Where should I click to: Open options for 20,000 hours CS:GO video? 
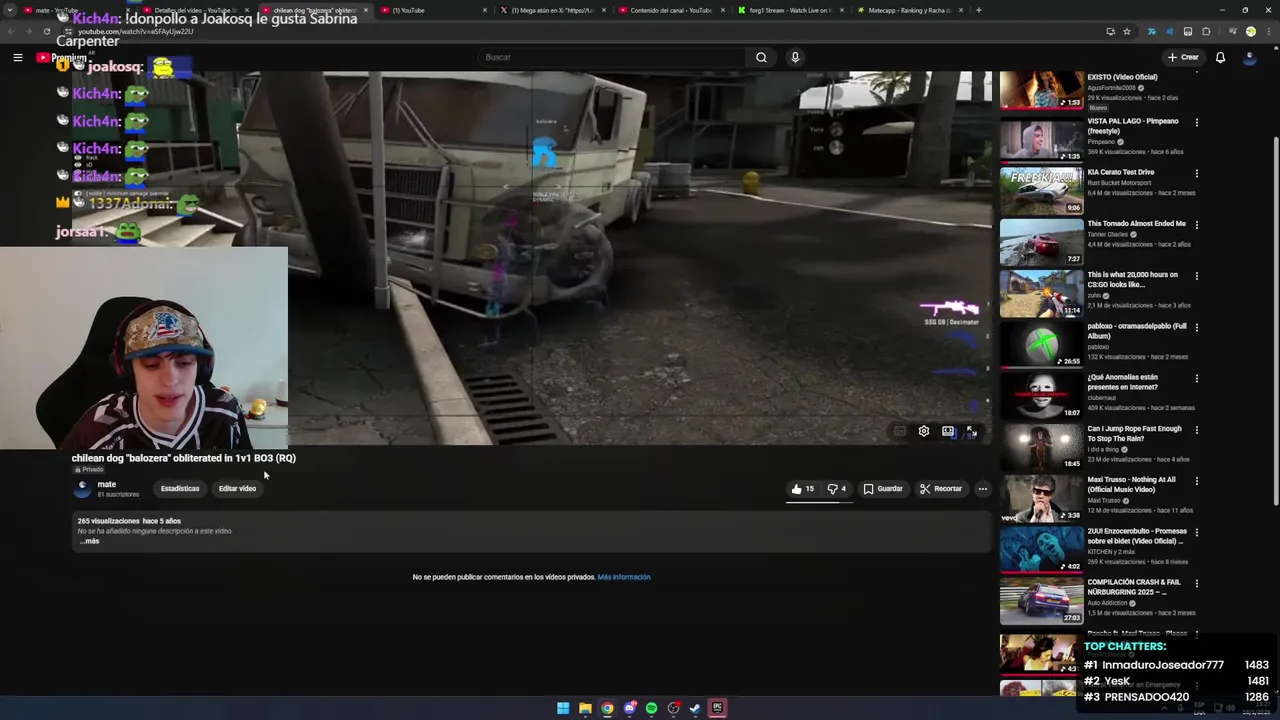[1196, 276]
